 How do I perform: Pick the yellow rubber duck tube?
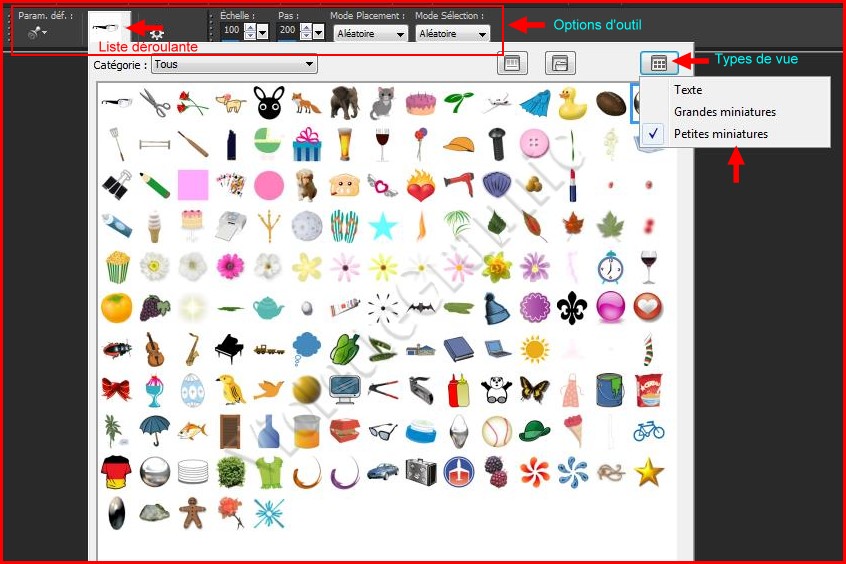571,102
